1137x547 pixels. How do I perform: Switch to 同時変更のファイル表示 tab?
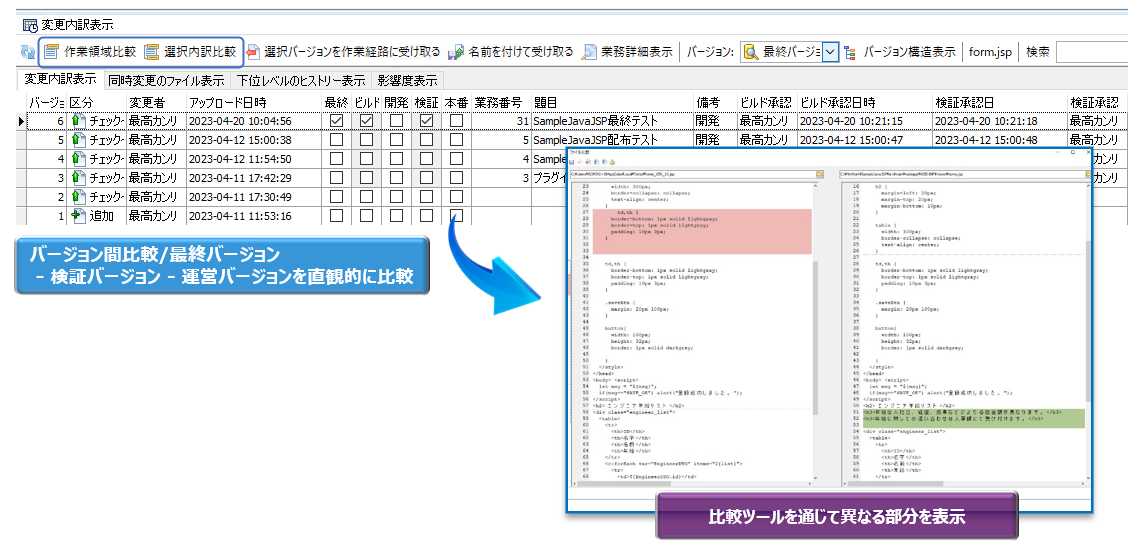[x=166, y=80]
